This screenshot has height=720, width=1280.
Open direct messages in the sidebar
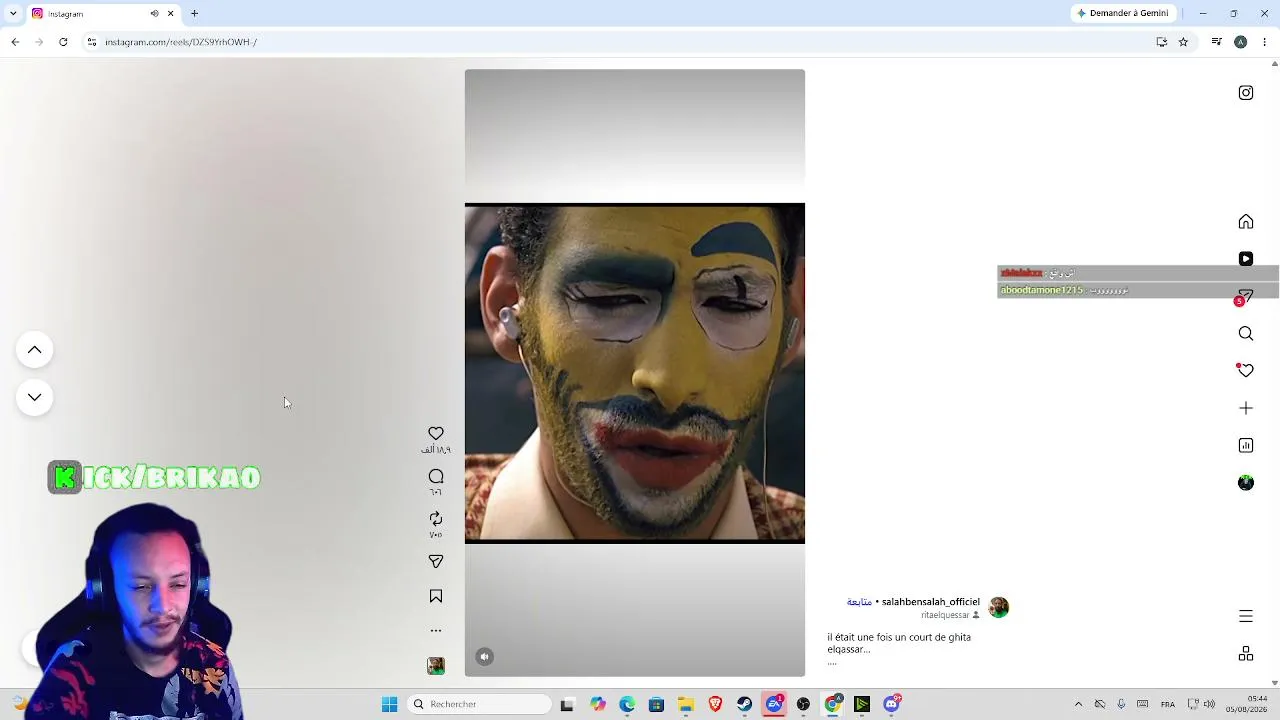pos(1246,297)
